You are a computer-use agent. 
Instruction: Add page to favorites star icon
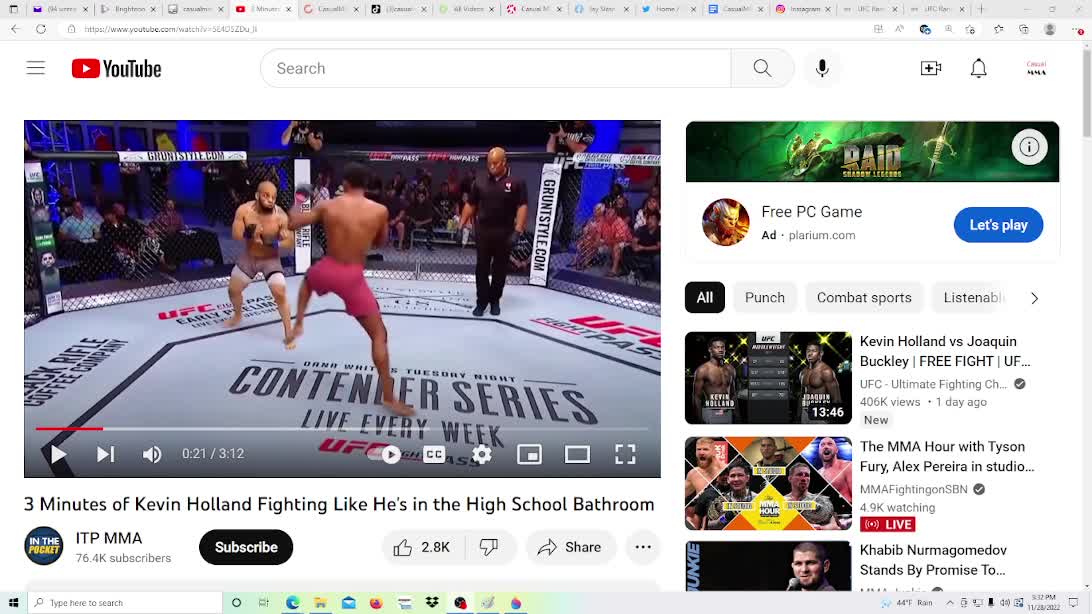(x=970, y=29)
